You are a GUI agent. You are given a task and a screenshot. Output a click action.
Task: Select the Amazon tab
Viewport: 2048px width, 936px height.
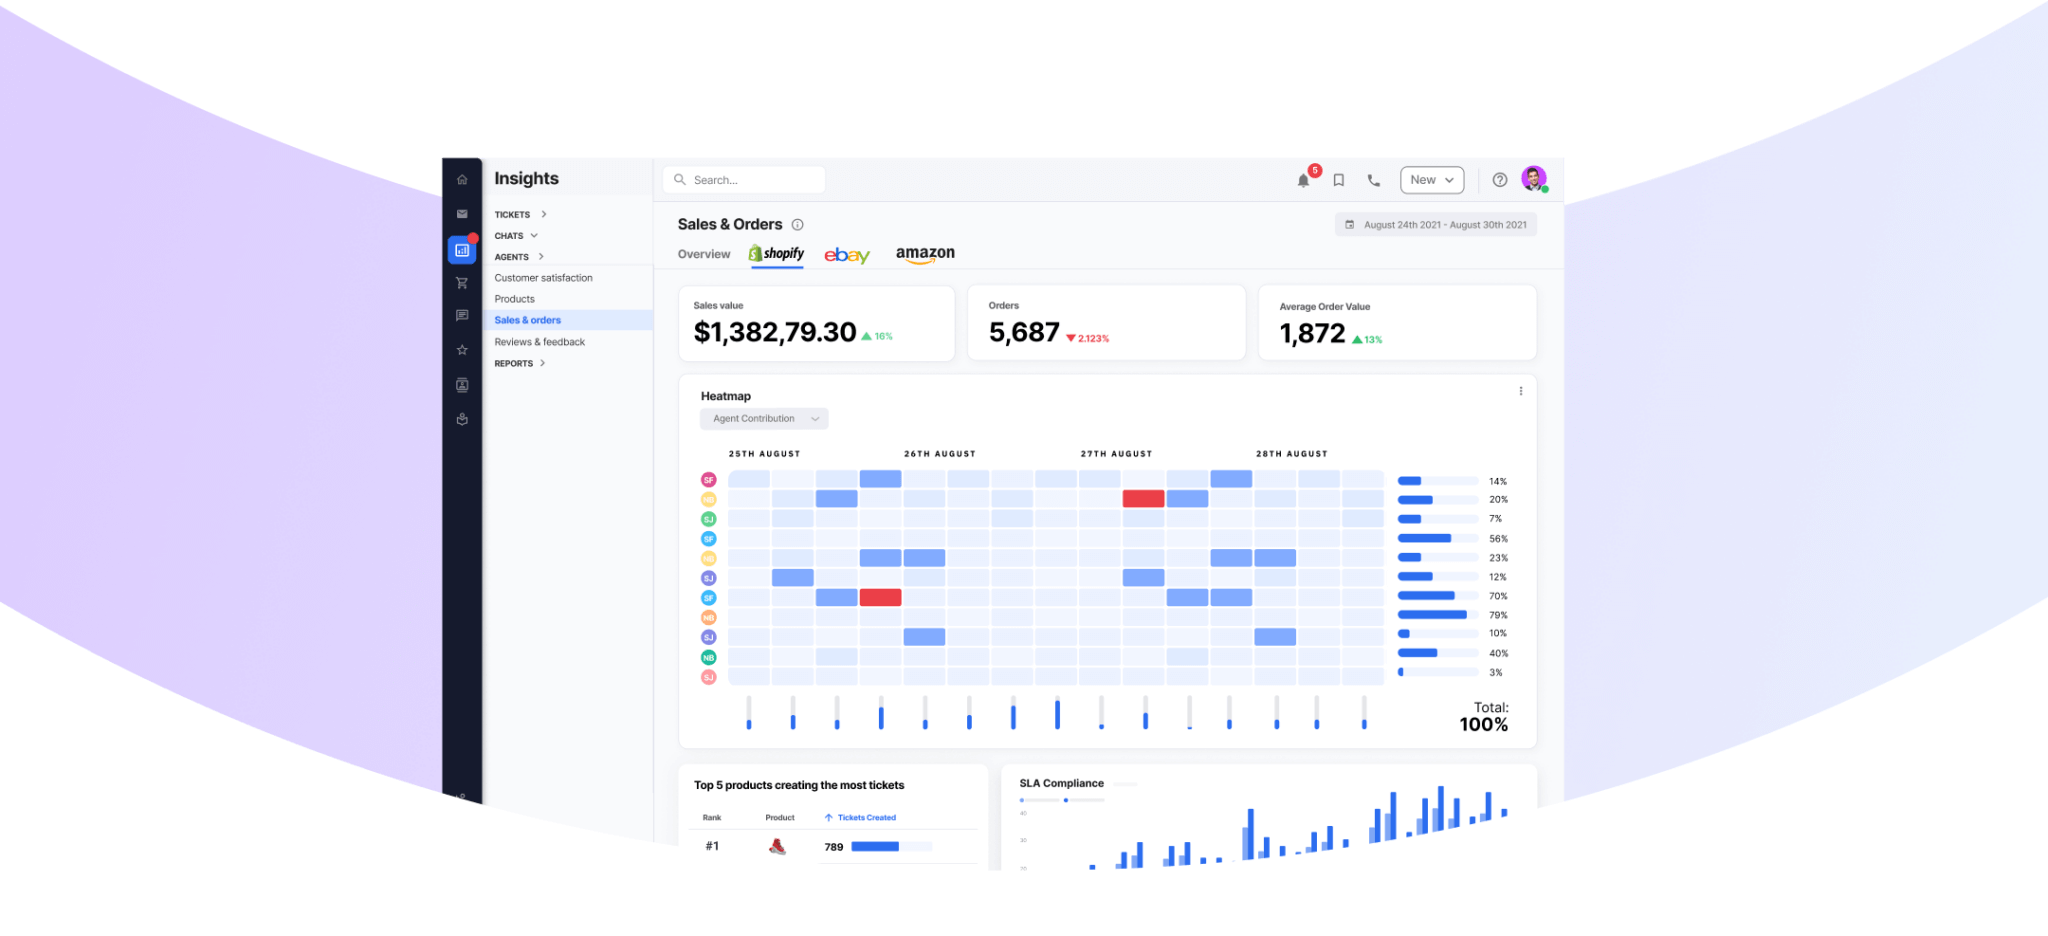click(925, 254)
